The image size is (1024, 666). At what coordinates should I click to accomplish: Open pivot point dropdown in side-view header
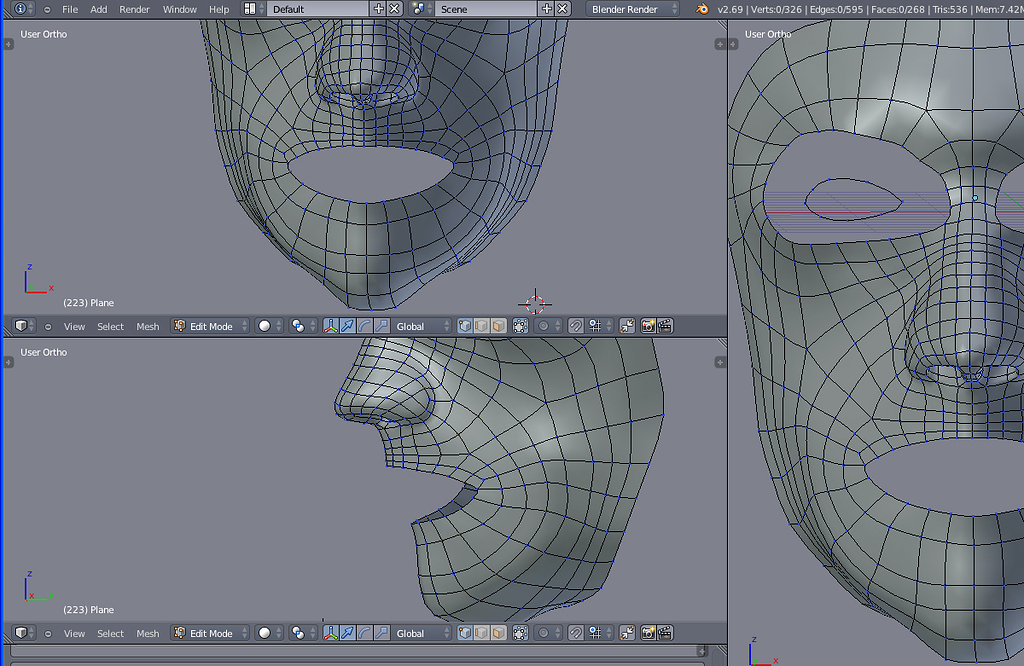coord(303,633)
